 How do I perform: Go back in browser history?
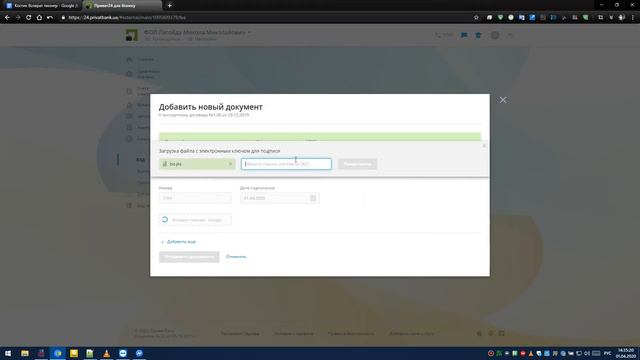tap(7, 18)
